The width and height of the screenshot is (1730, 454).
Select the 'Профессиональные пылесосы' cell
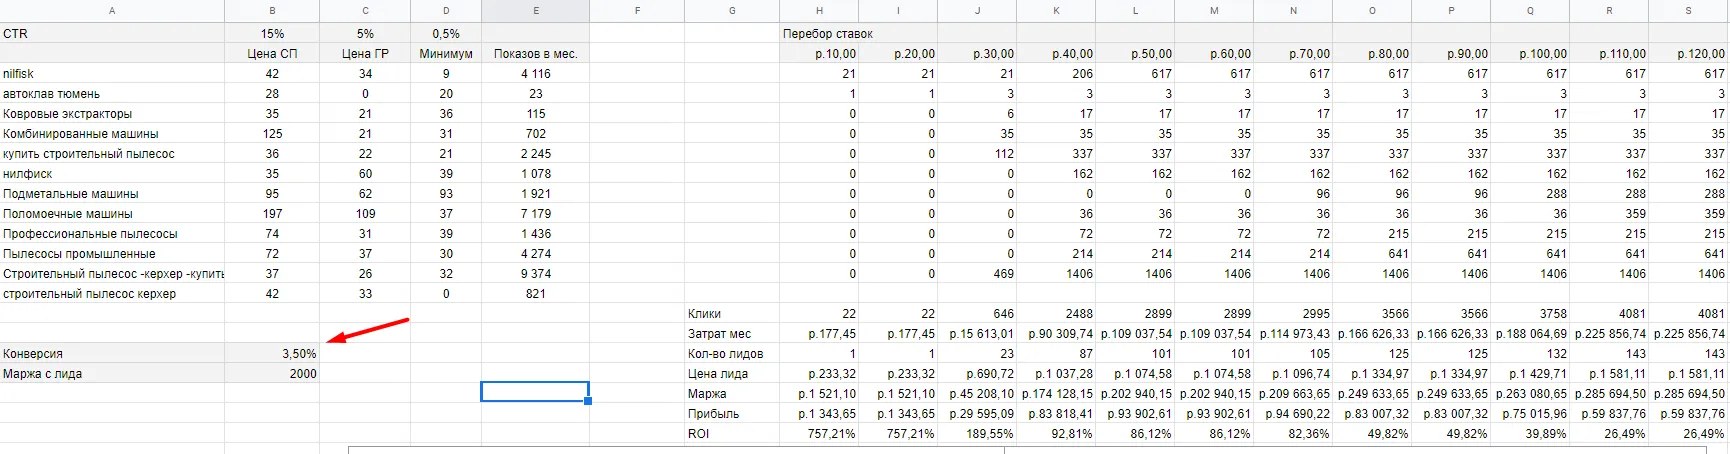[112, 233]
